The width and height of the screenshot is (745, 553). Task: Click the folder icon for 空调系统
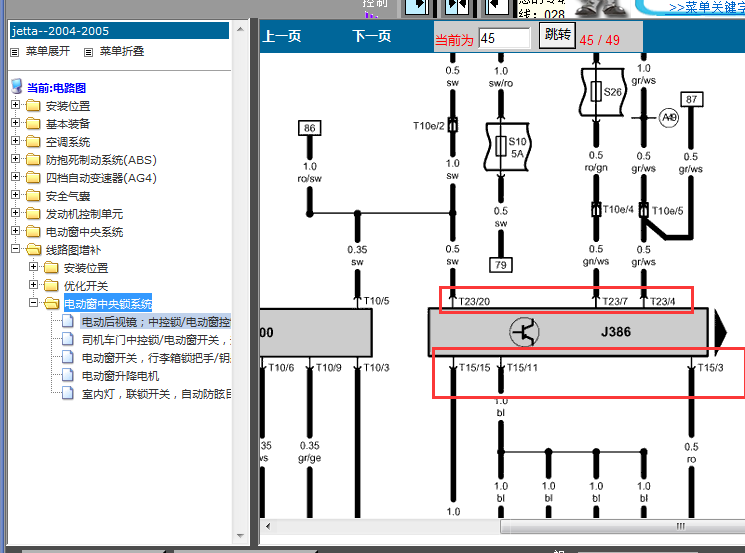[x=33, y=141]
